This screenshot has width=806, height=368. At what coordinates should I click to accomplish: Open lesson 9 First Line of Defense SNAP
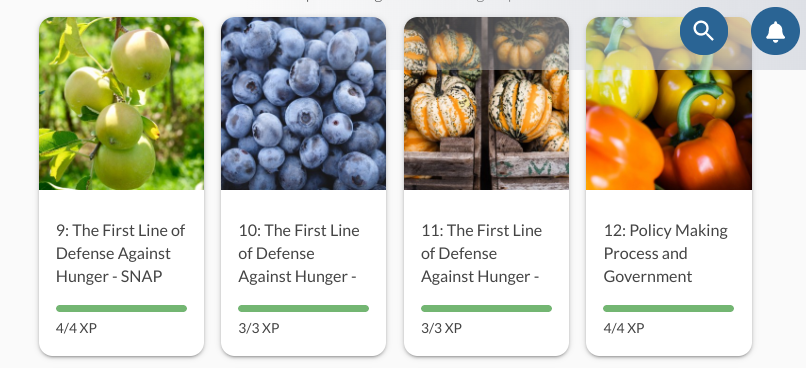pos(121,253)
